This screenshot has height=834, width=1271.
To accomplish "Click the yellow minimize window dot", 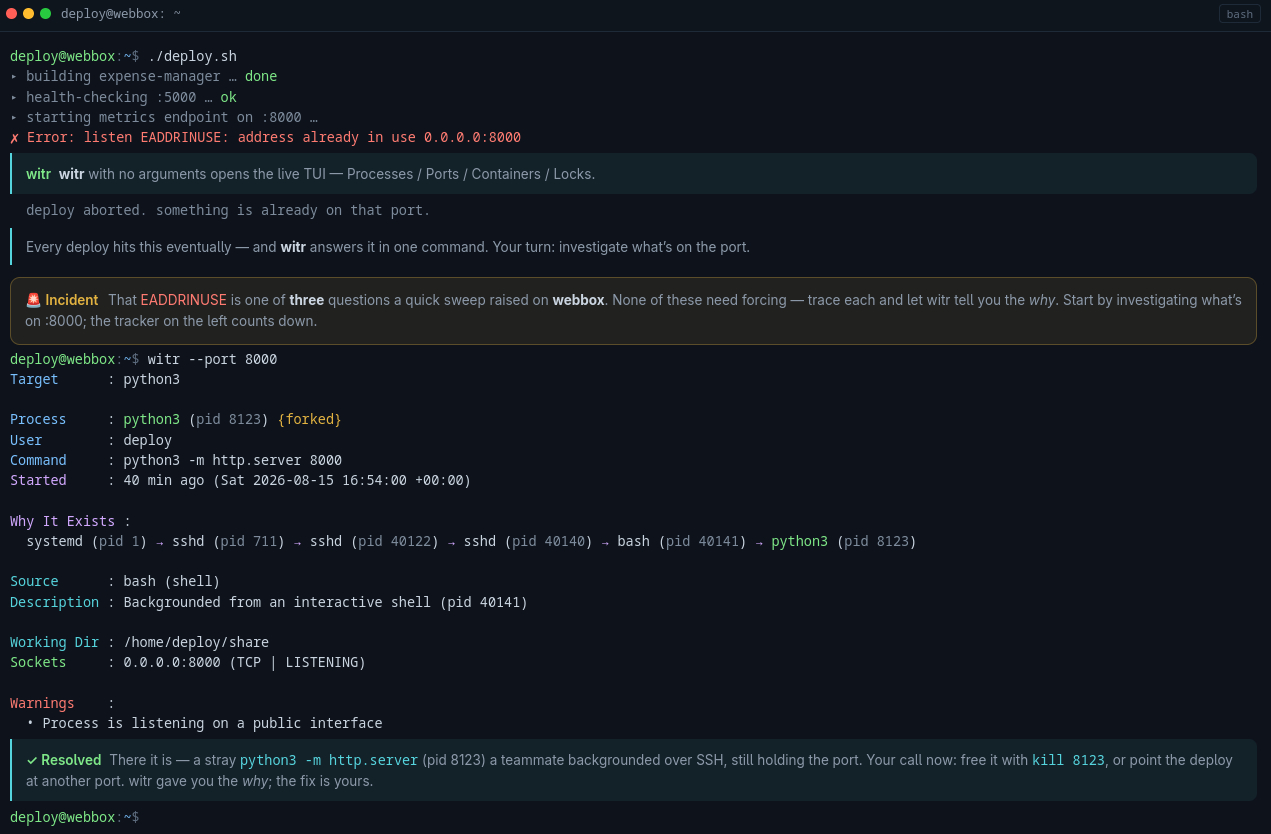I will tap(28, 13).
